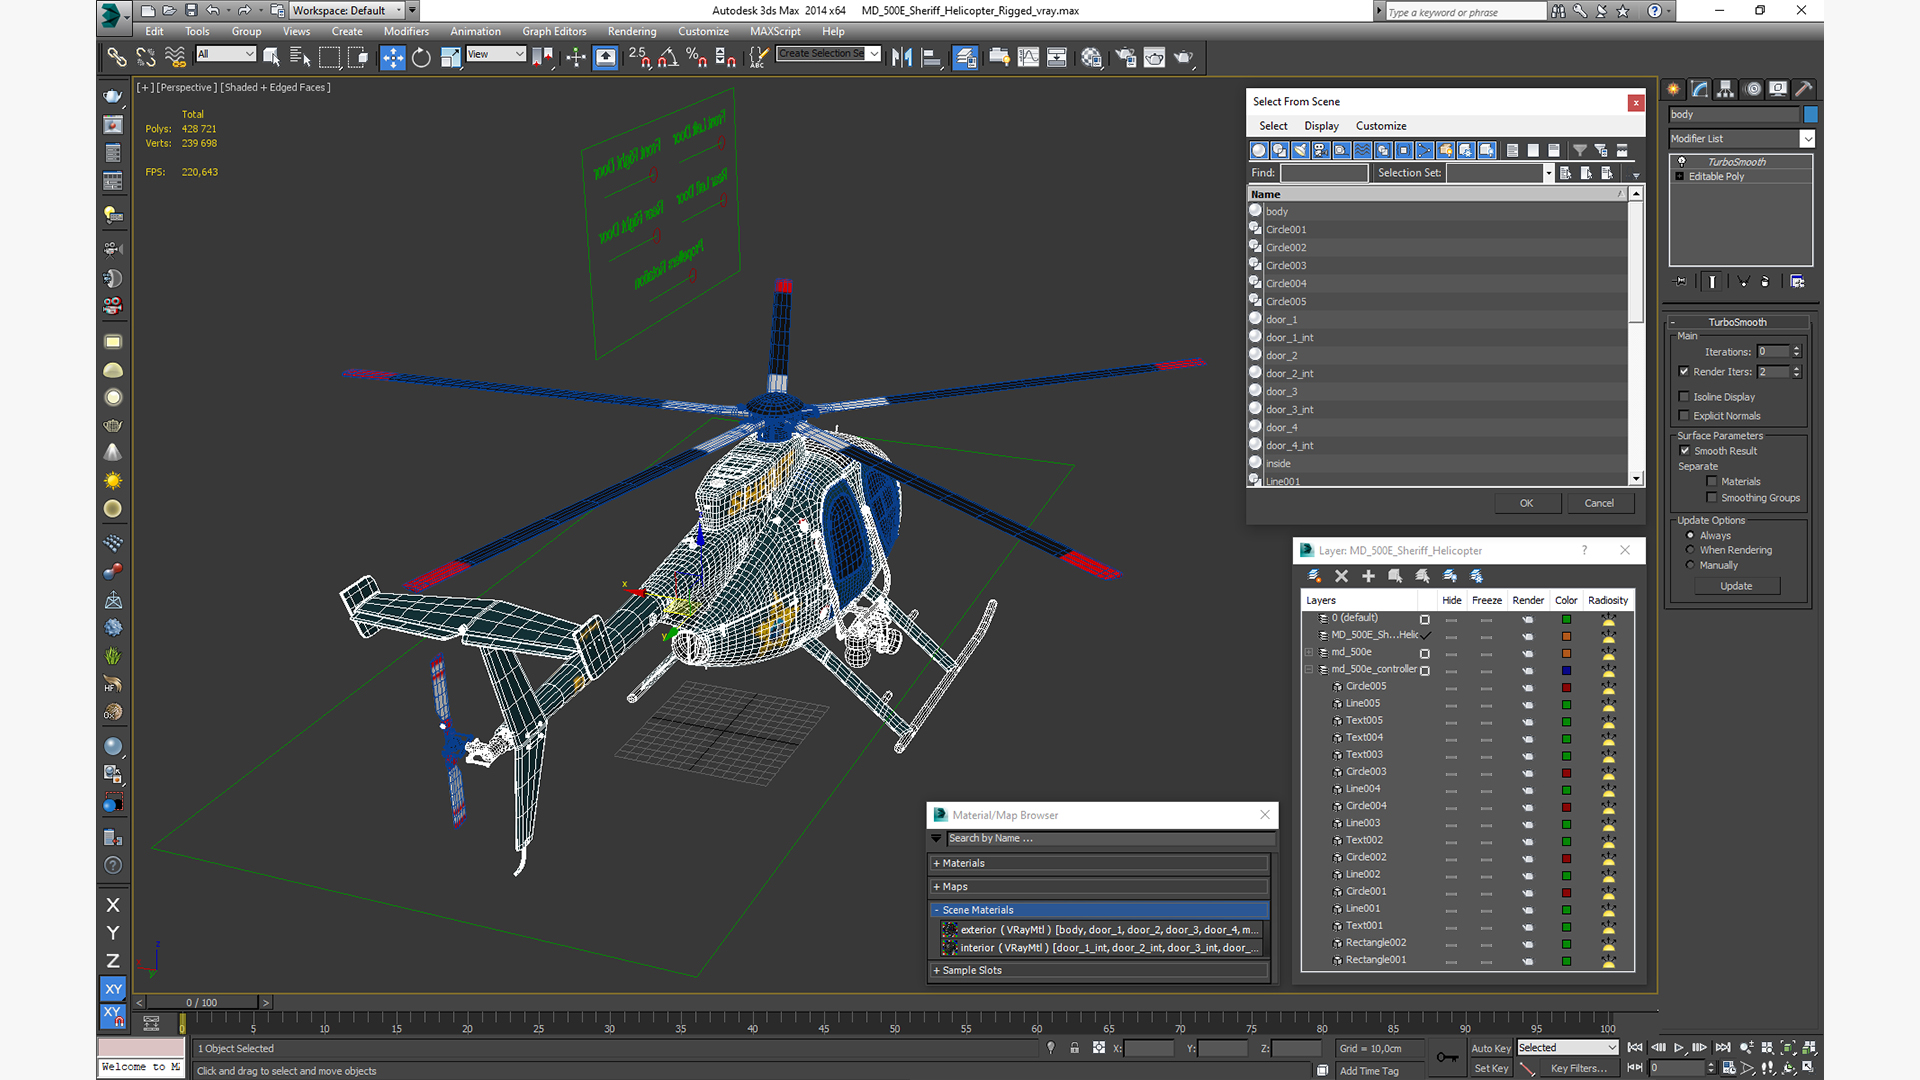Viewport: 1920px width, 1080px height.
Task: Select the Select and Rotate tool
Action: [421, 57]
